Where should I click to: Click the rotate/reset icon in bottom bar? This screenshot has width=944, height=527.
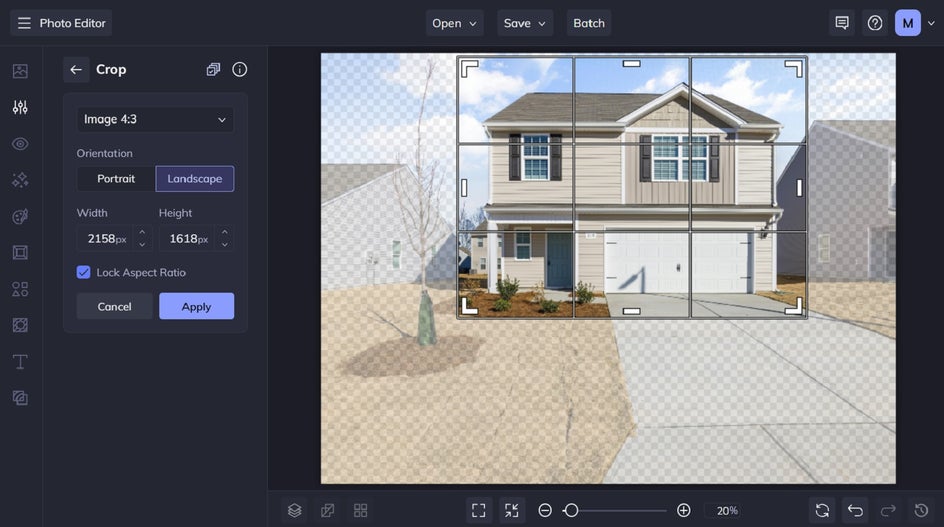822,510
